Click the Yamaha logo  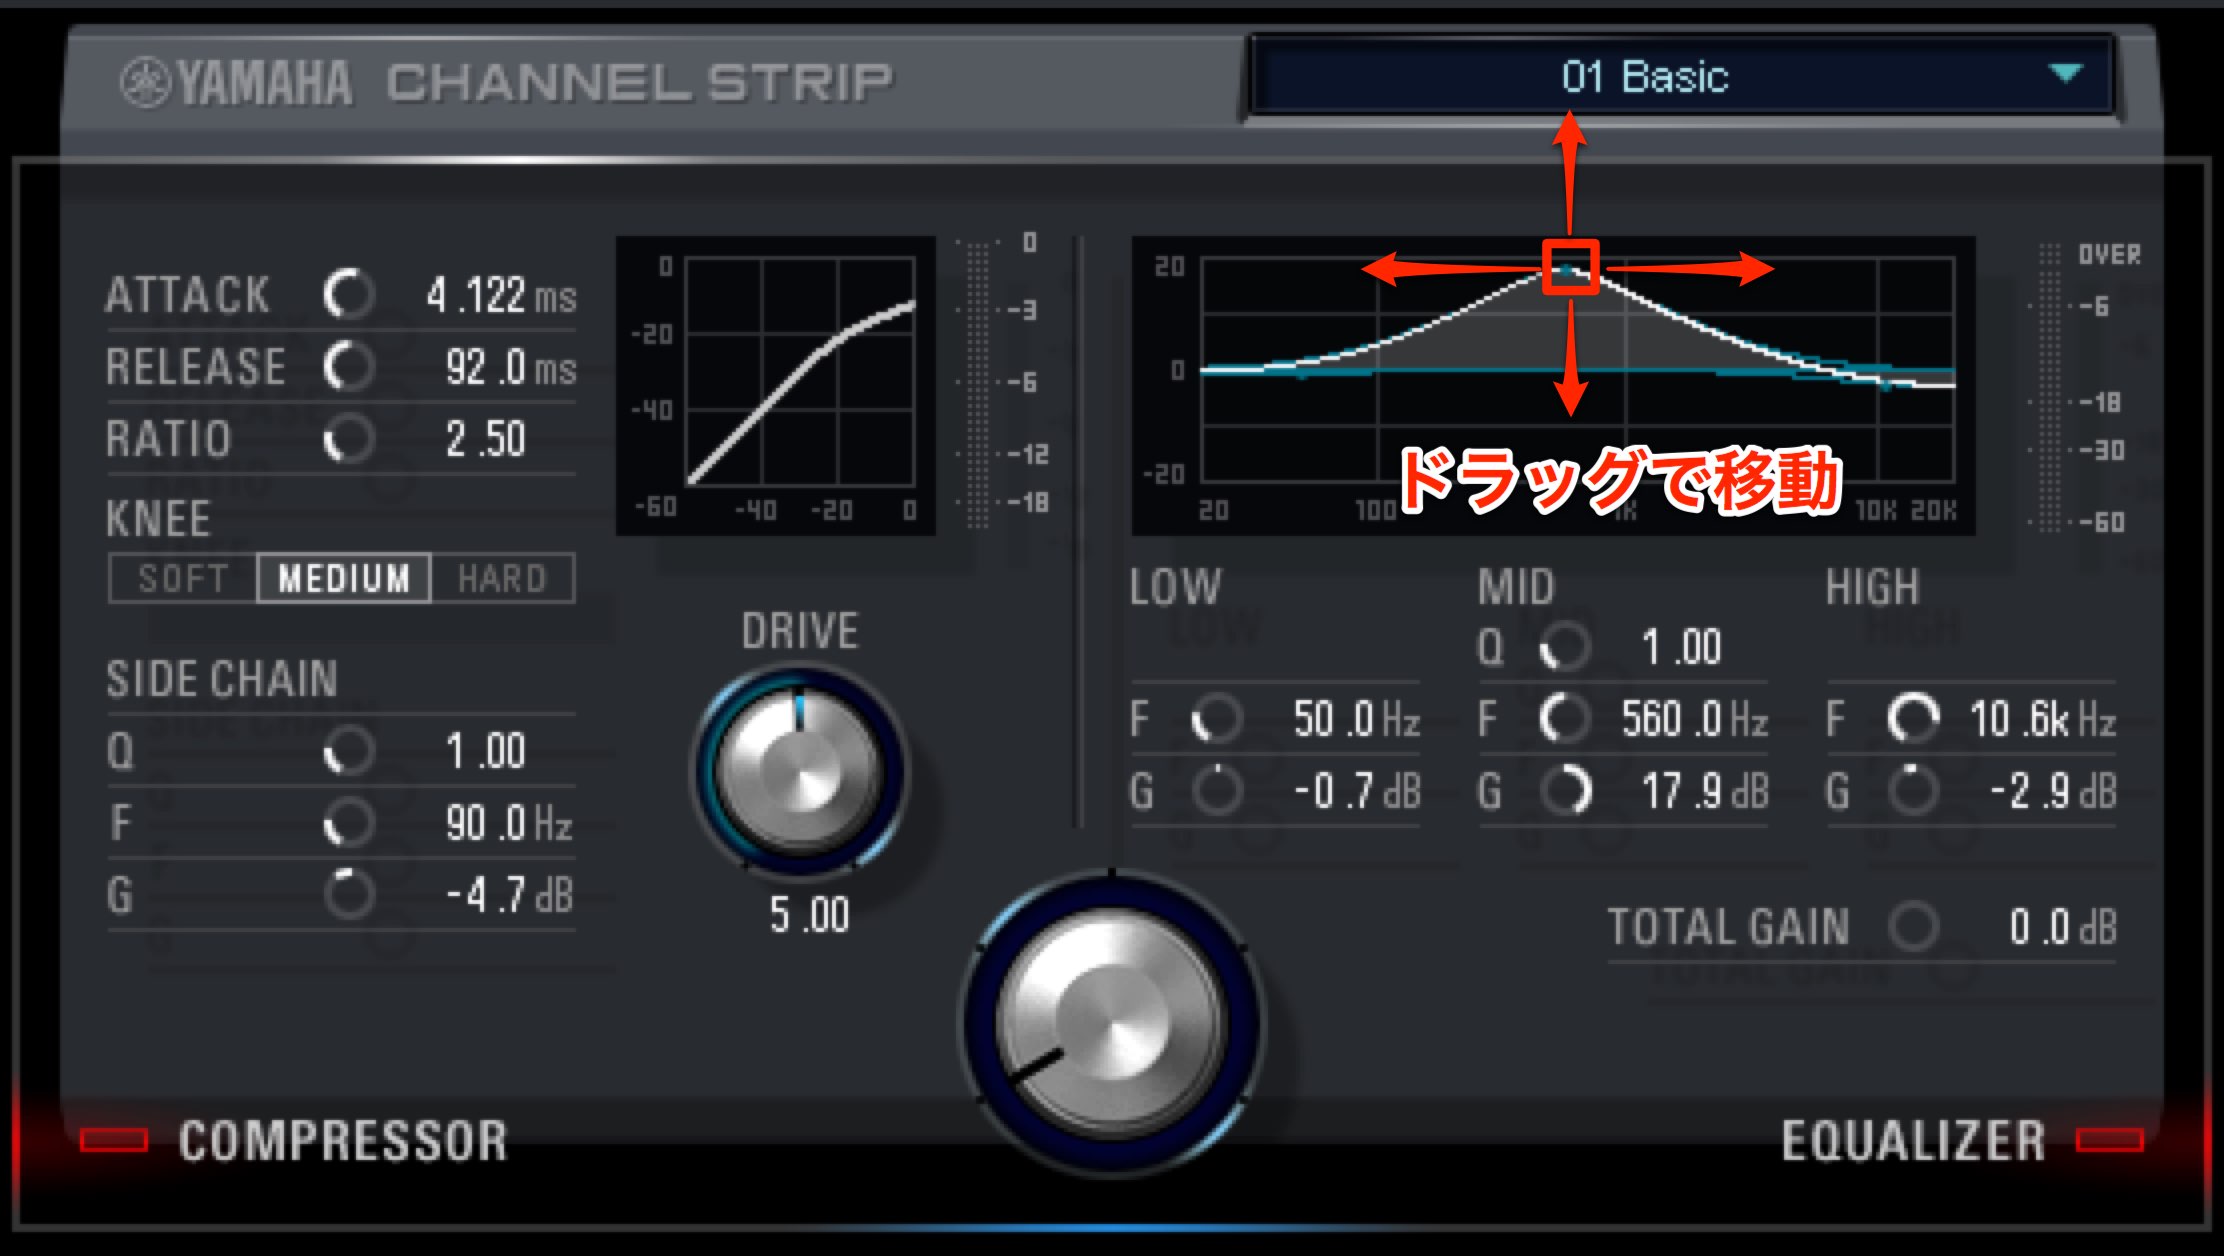coord(236,82)
